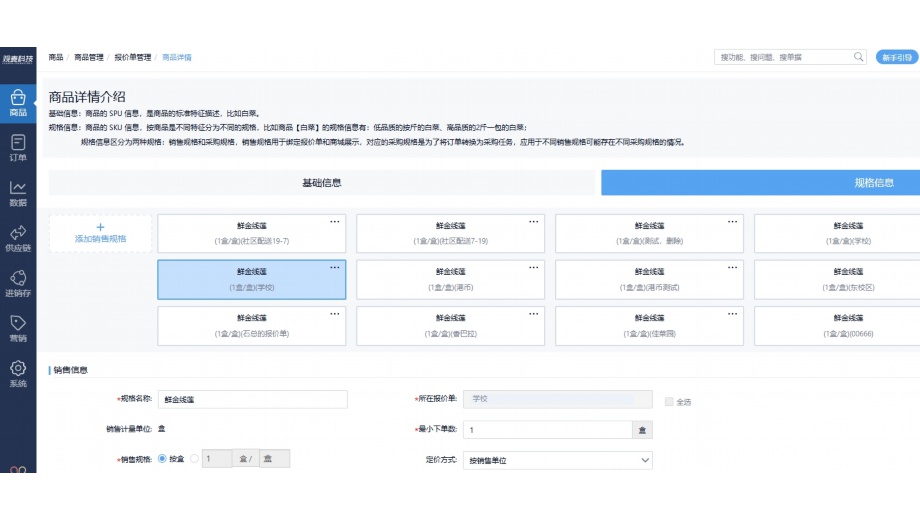The width and height of the screenshot is (920, 520).
Task: Open the more menu on the 港币 card
Action: 533,268
